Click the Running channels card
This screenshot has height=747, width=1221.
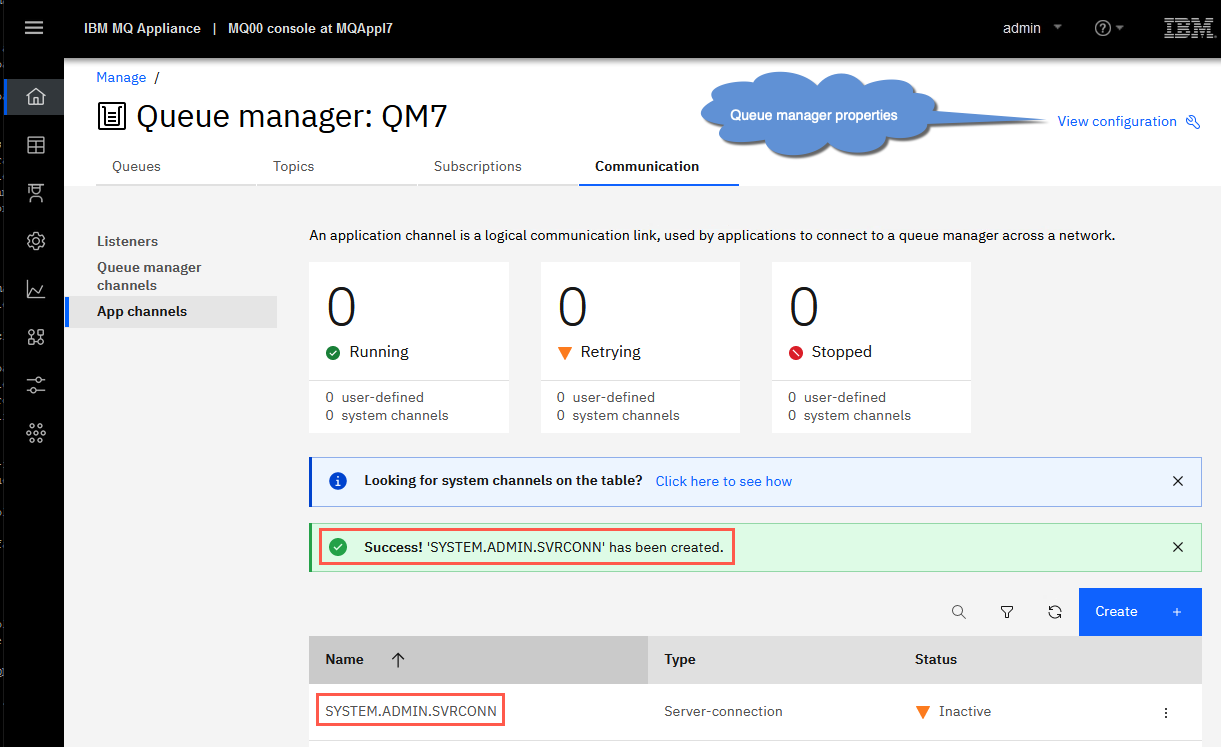409,348
